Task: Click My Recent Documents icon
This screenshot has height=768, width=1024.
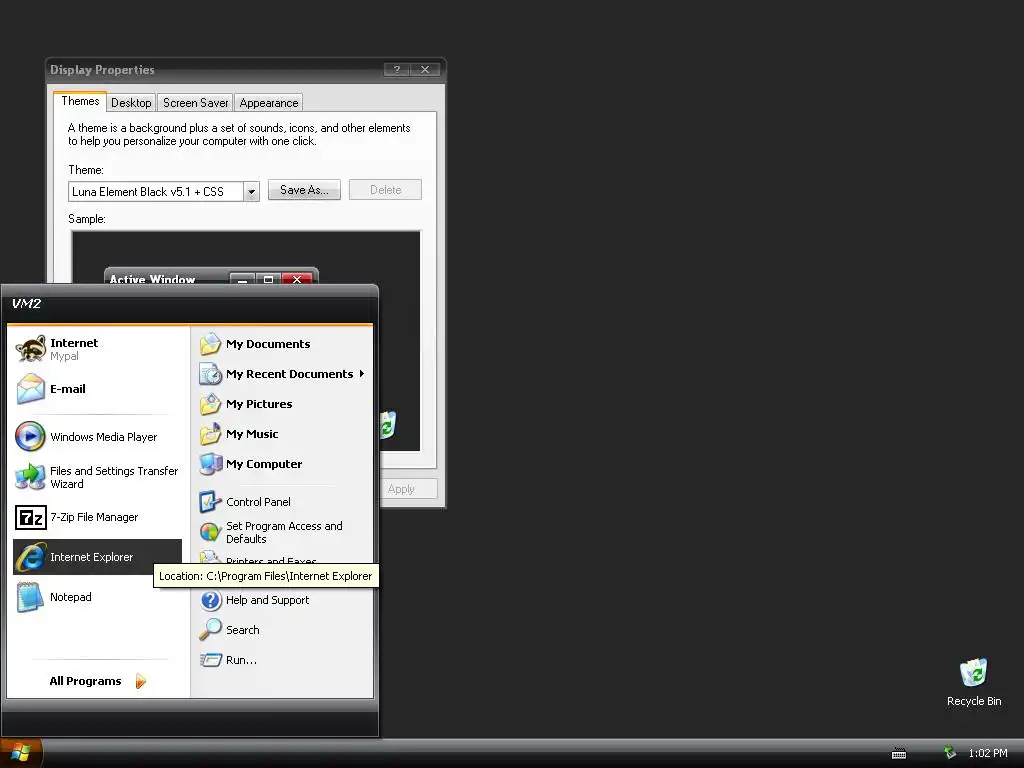Action: coord(210,374)
